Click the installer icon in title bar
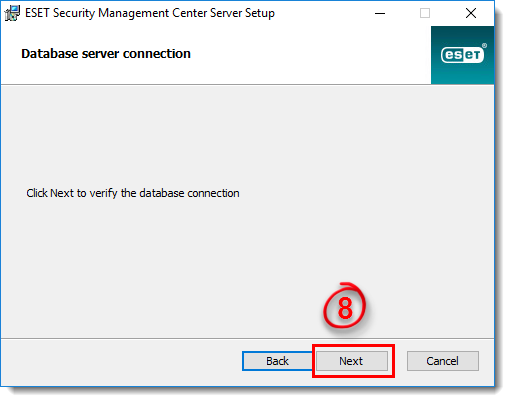Image resolution: width=510 pixels, height=402 pixels. click(12, 13)
